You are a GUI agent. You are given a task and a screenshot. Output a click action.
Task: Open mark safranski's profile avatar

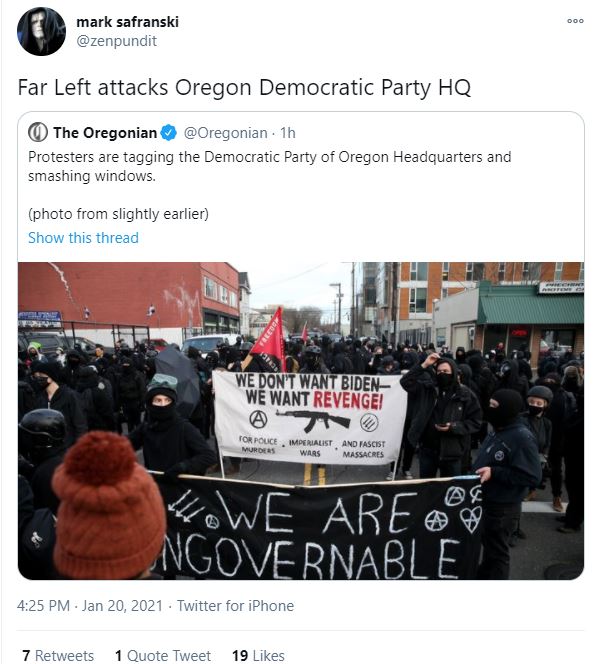tap(41, 31)
